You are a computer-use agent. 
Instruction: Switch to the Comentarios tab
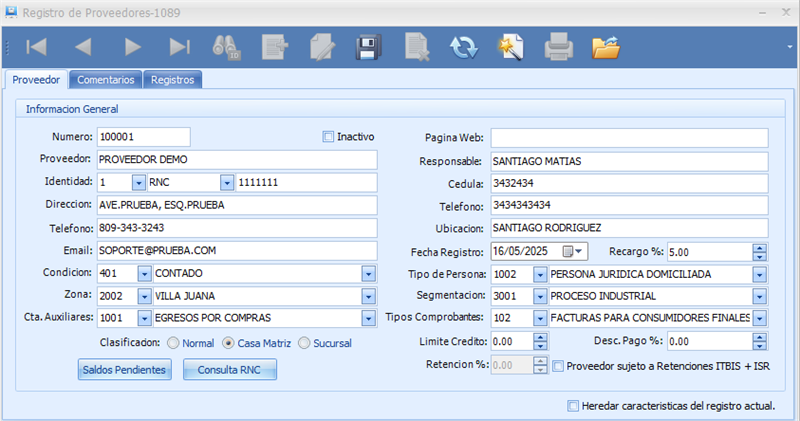coord(106,79)
